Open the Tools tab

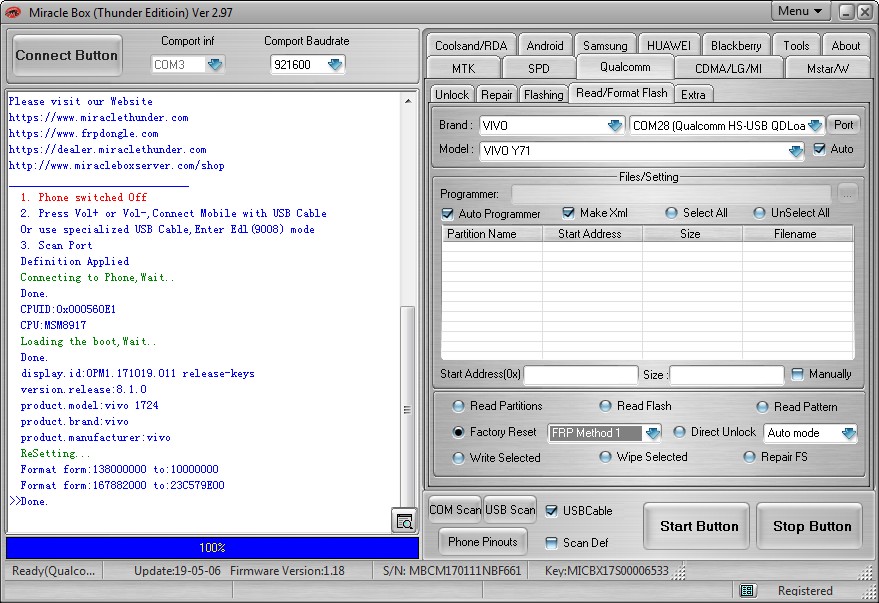coord(796,45)
